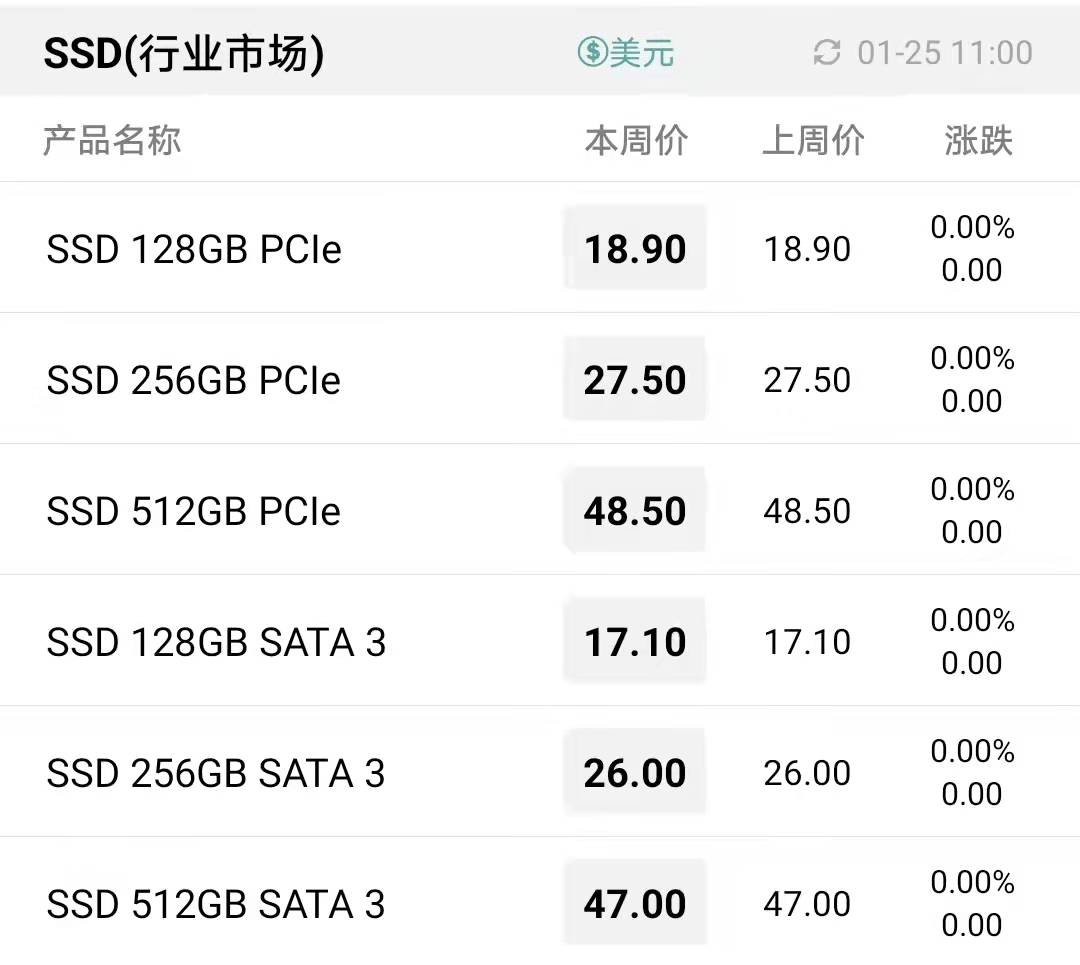Tap the 47.00 current week price box
Screen dimensions: 1080x965
[x=635, y=902]
